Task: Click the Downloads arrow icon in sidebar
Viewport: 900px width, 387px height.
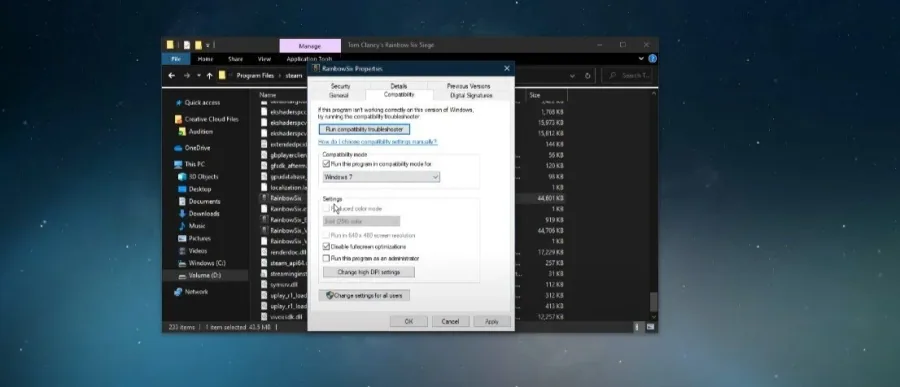Action: tap(182, 214)
